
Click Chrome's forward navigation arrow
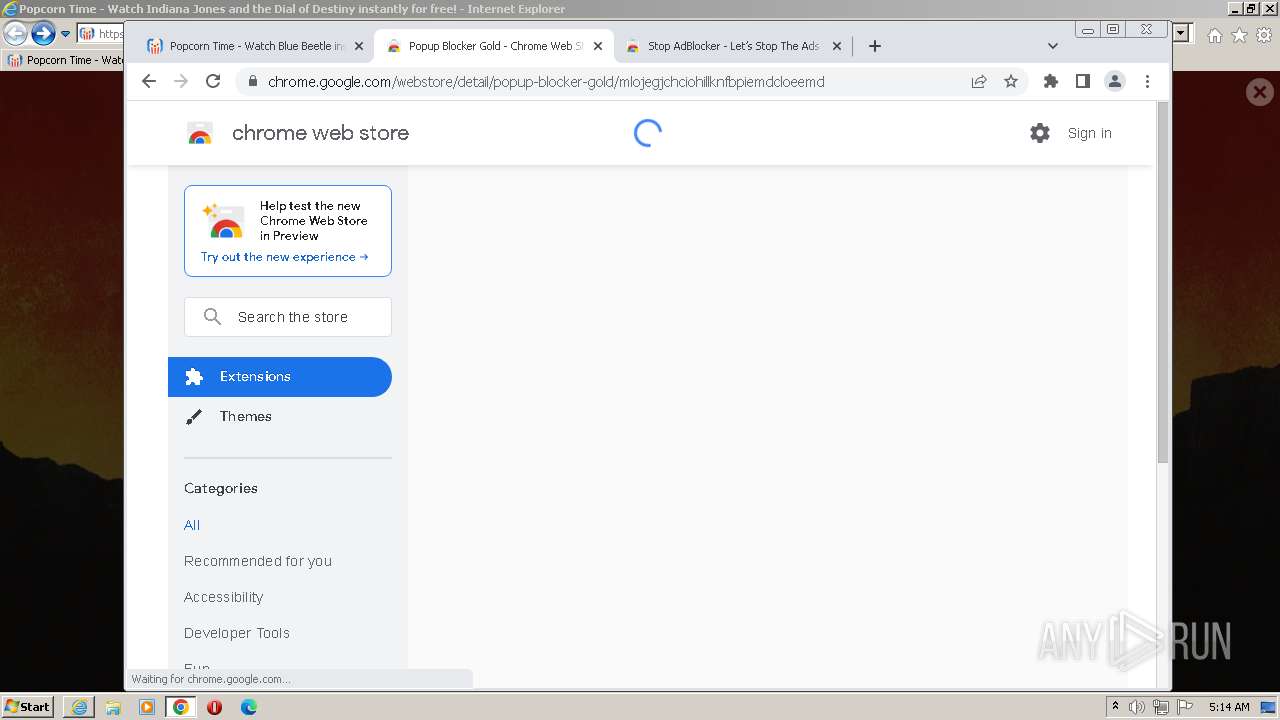(181, 82)
